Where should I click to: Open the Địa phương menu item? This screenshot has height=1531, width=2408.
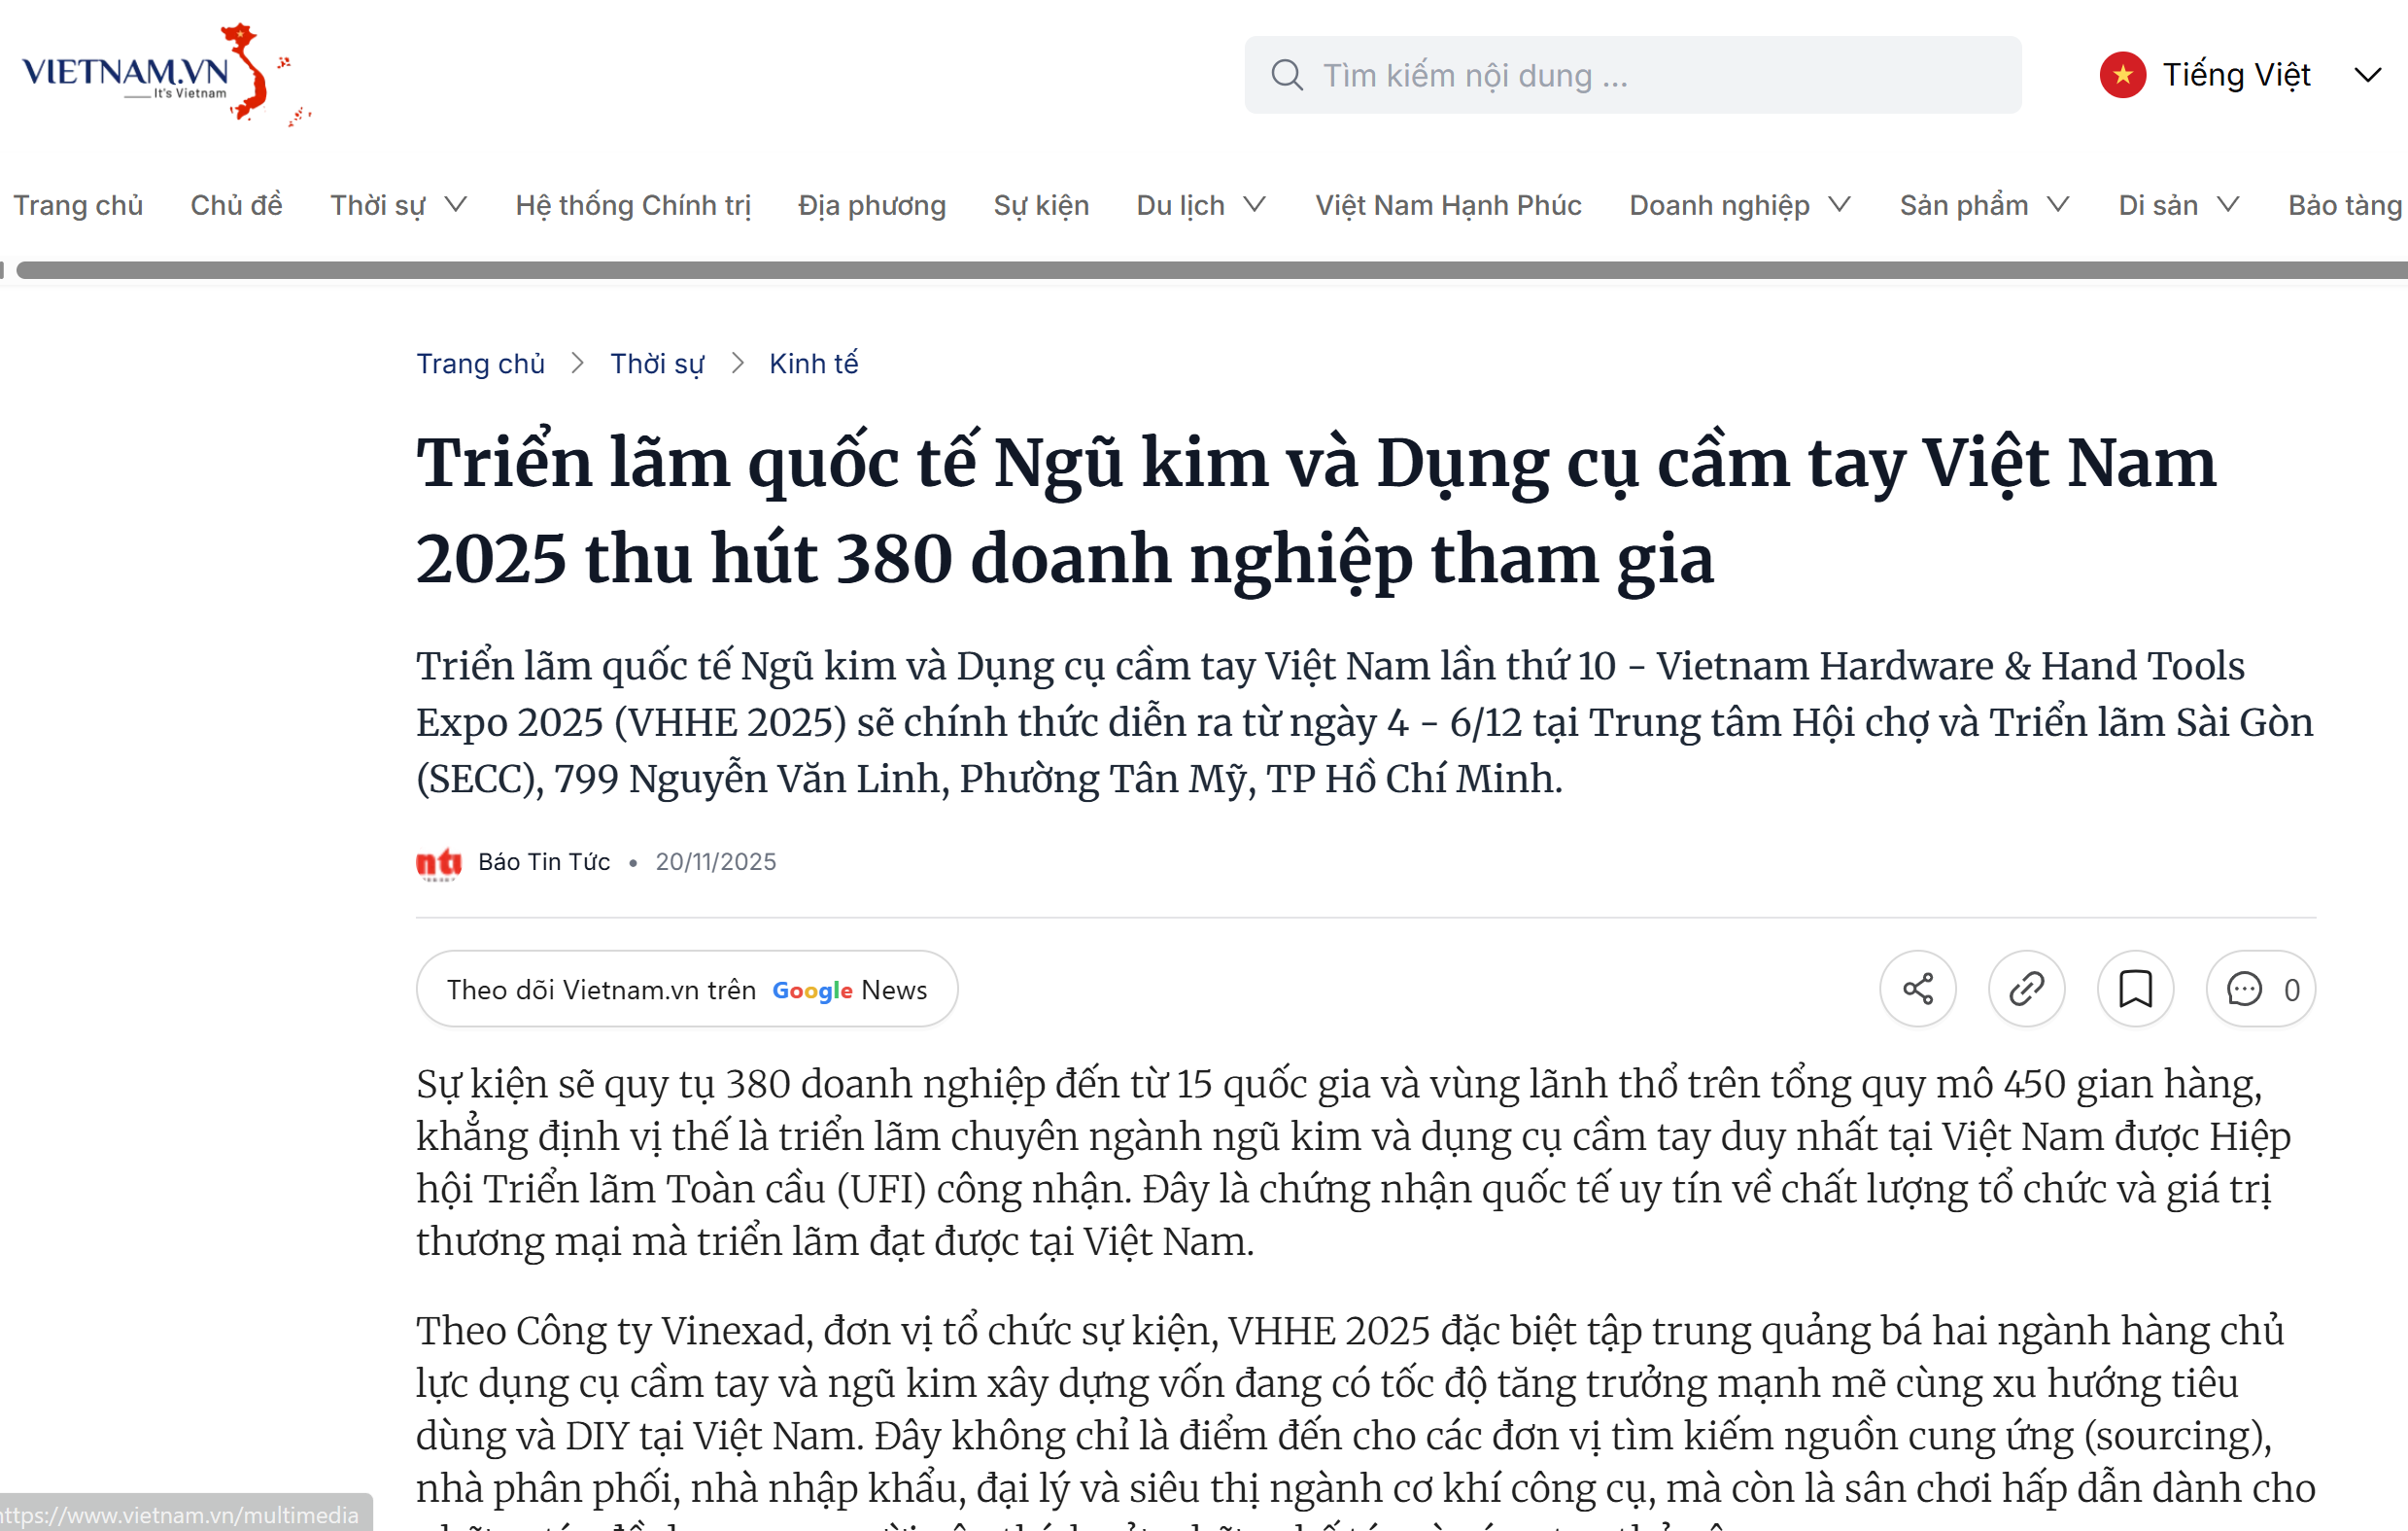coord(871,205)
